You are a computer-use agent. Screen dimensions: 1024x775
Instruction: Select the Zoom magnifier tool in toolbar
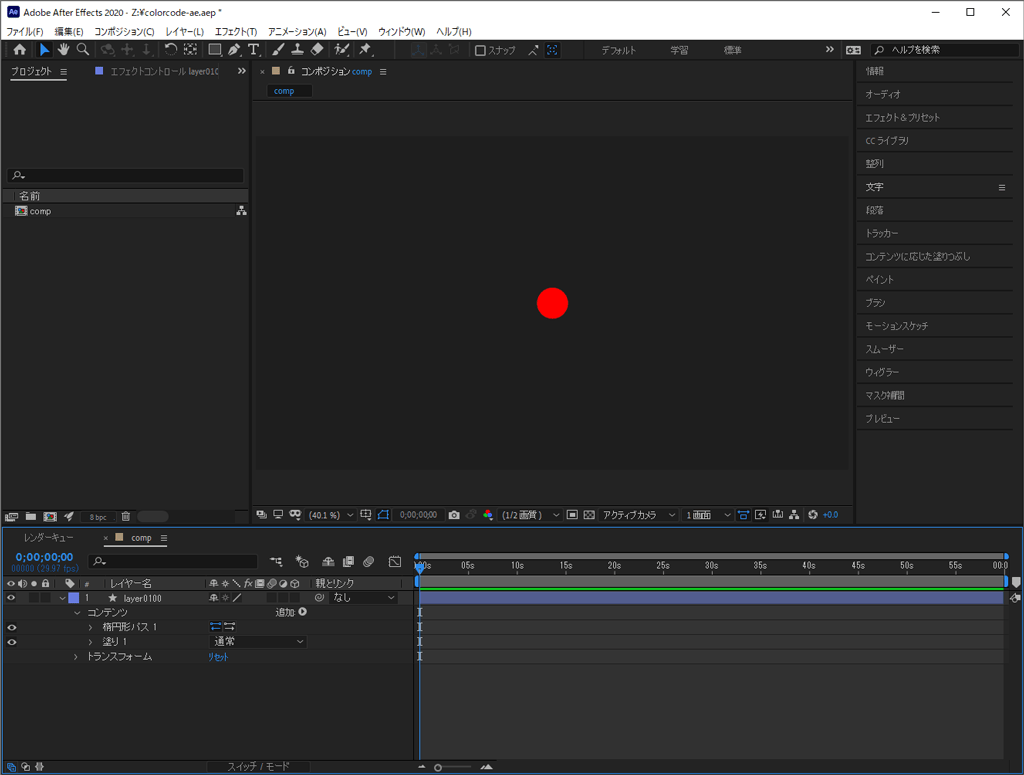coord(83,50)
